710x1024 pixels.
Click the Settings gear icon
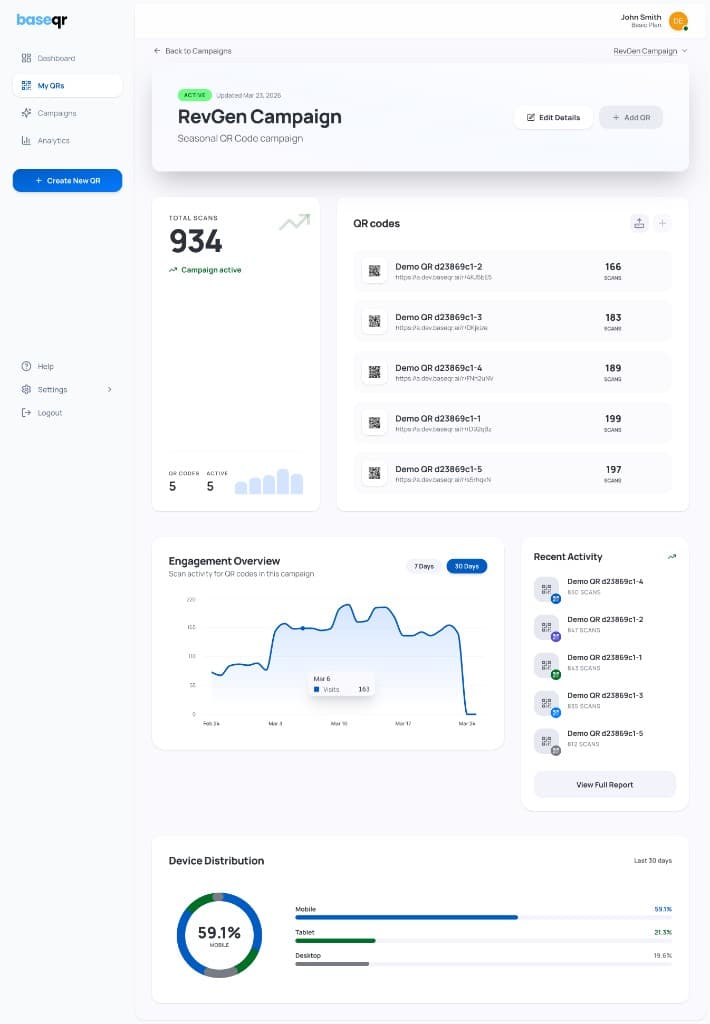tap(26, 389)
